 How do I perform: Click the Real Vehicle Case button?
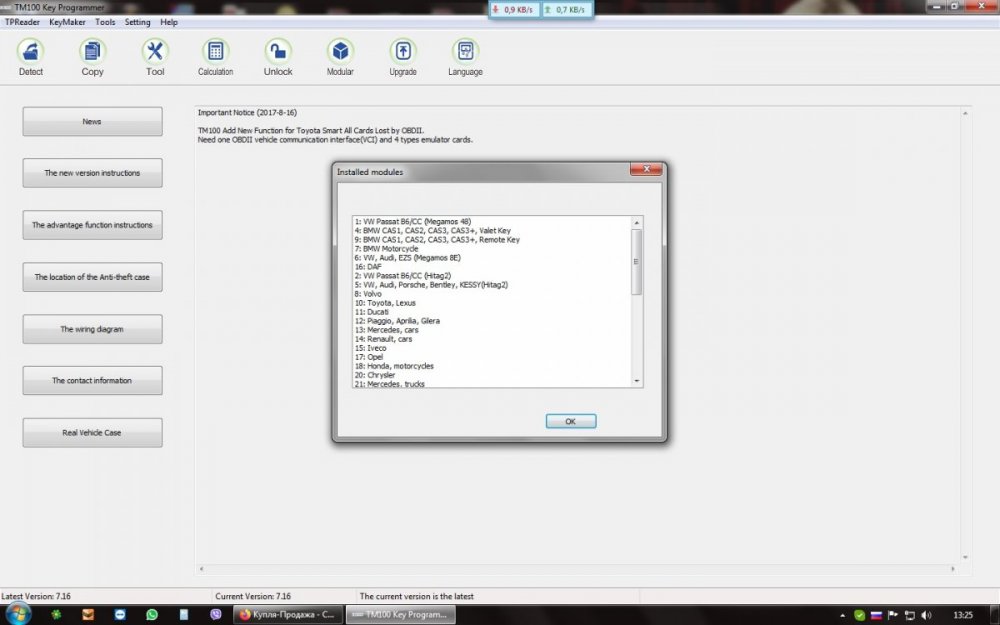coord(92,432)
